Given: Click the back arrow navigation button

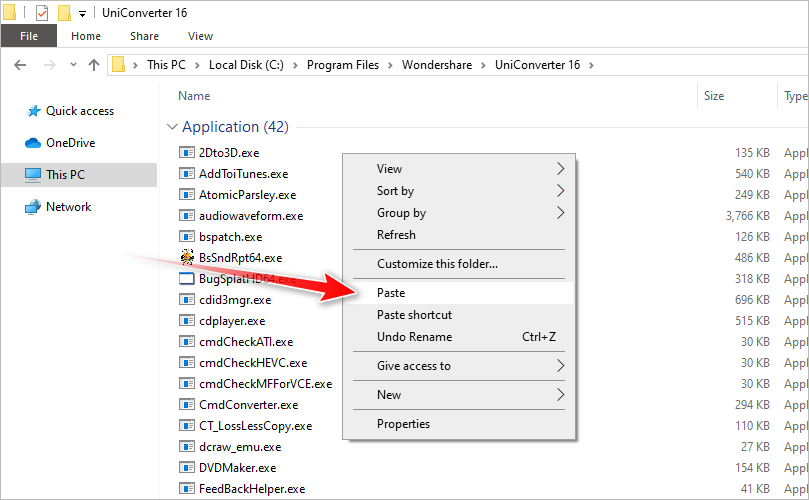Looking at the screenshot, I should 20,65.
